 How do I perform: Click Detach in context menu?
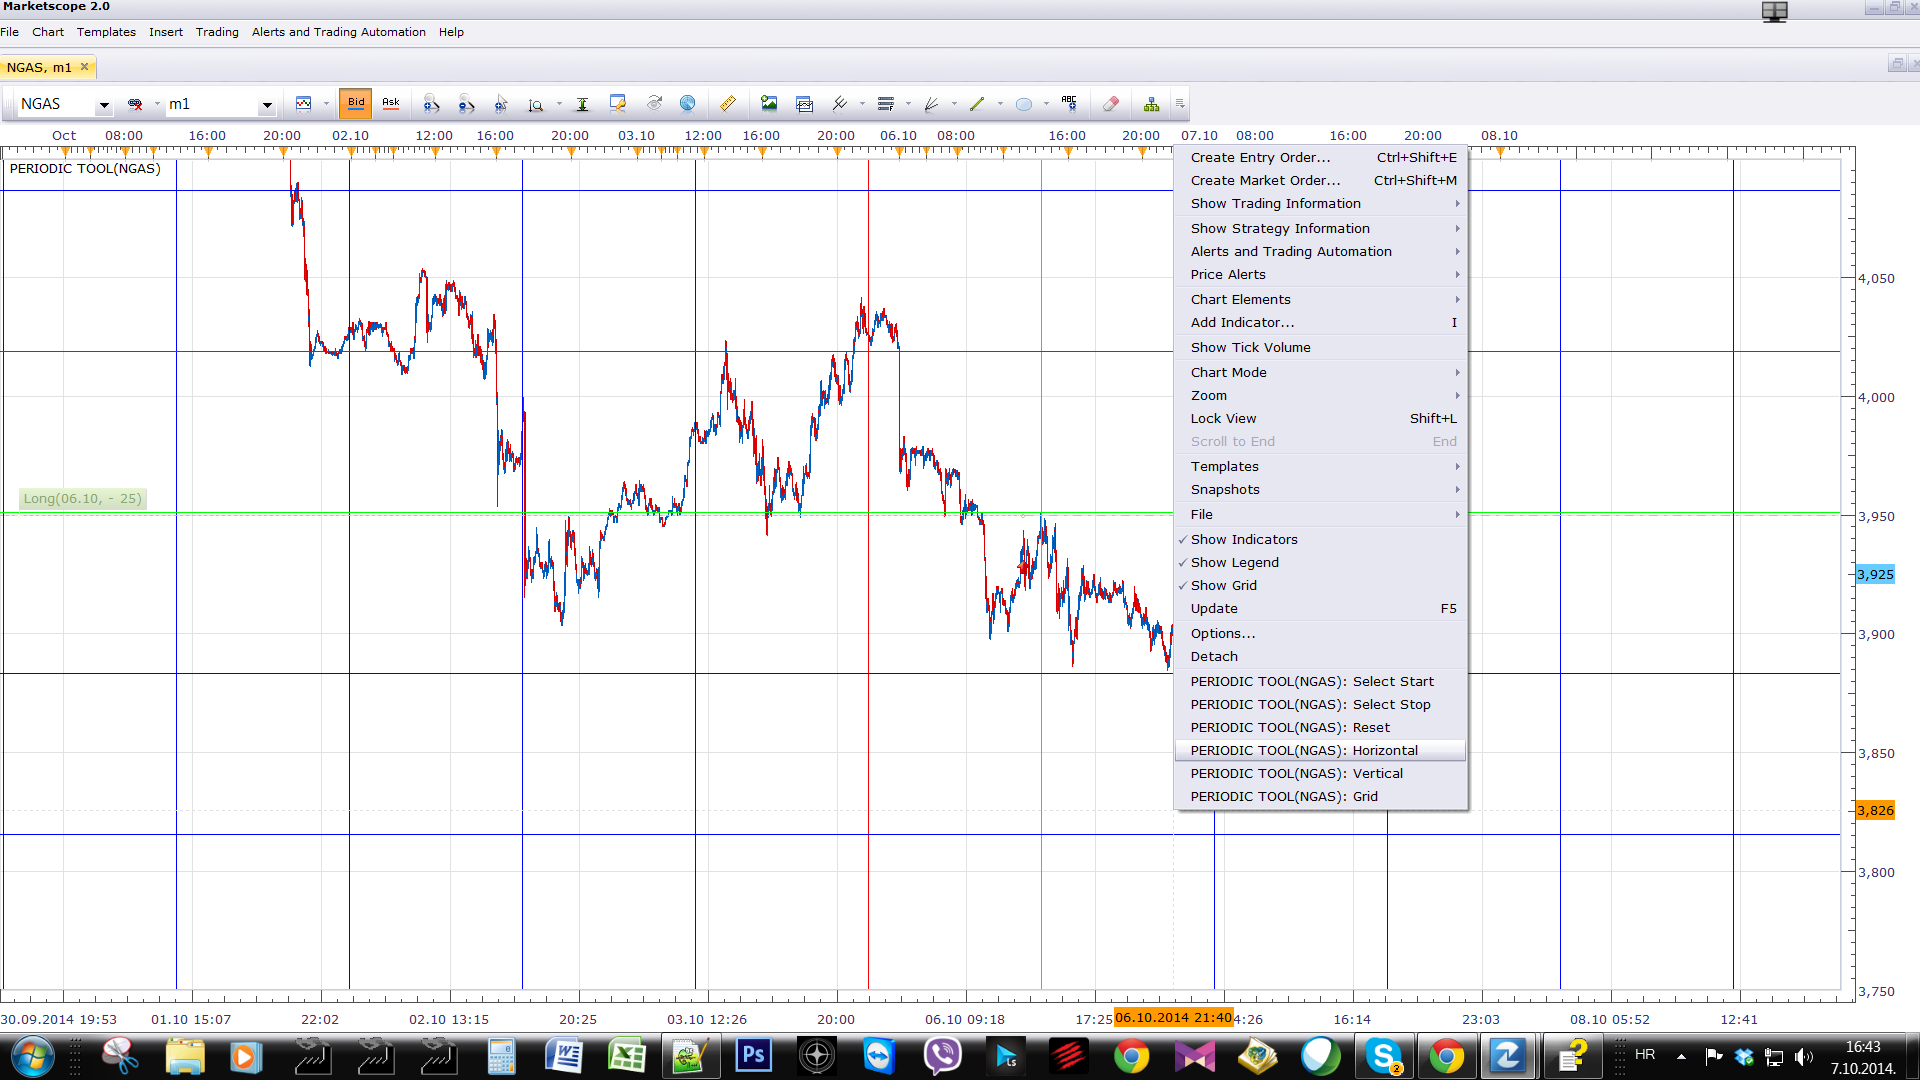click(x=1321, y=656)
